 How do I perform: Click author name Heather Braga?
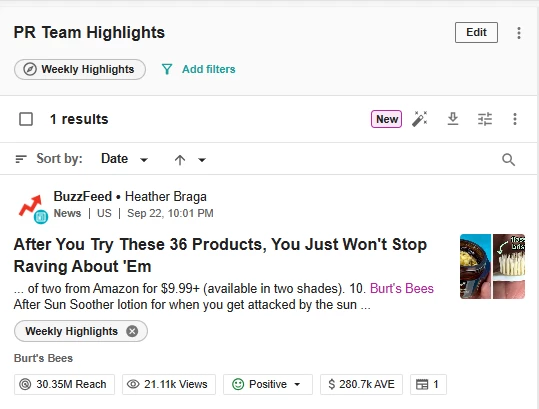pyautogui.click(x=166, y=197)
